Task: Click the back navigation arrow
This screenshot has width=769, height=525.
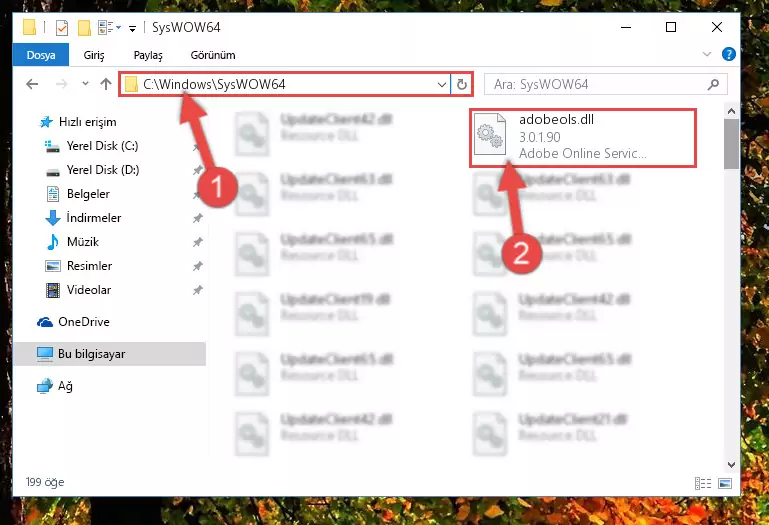Action: (32, 84)
